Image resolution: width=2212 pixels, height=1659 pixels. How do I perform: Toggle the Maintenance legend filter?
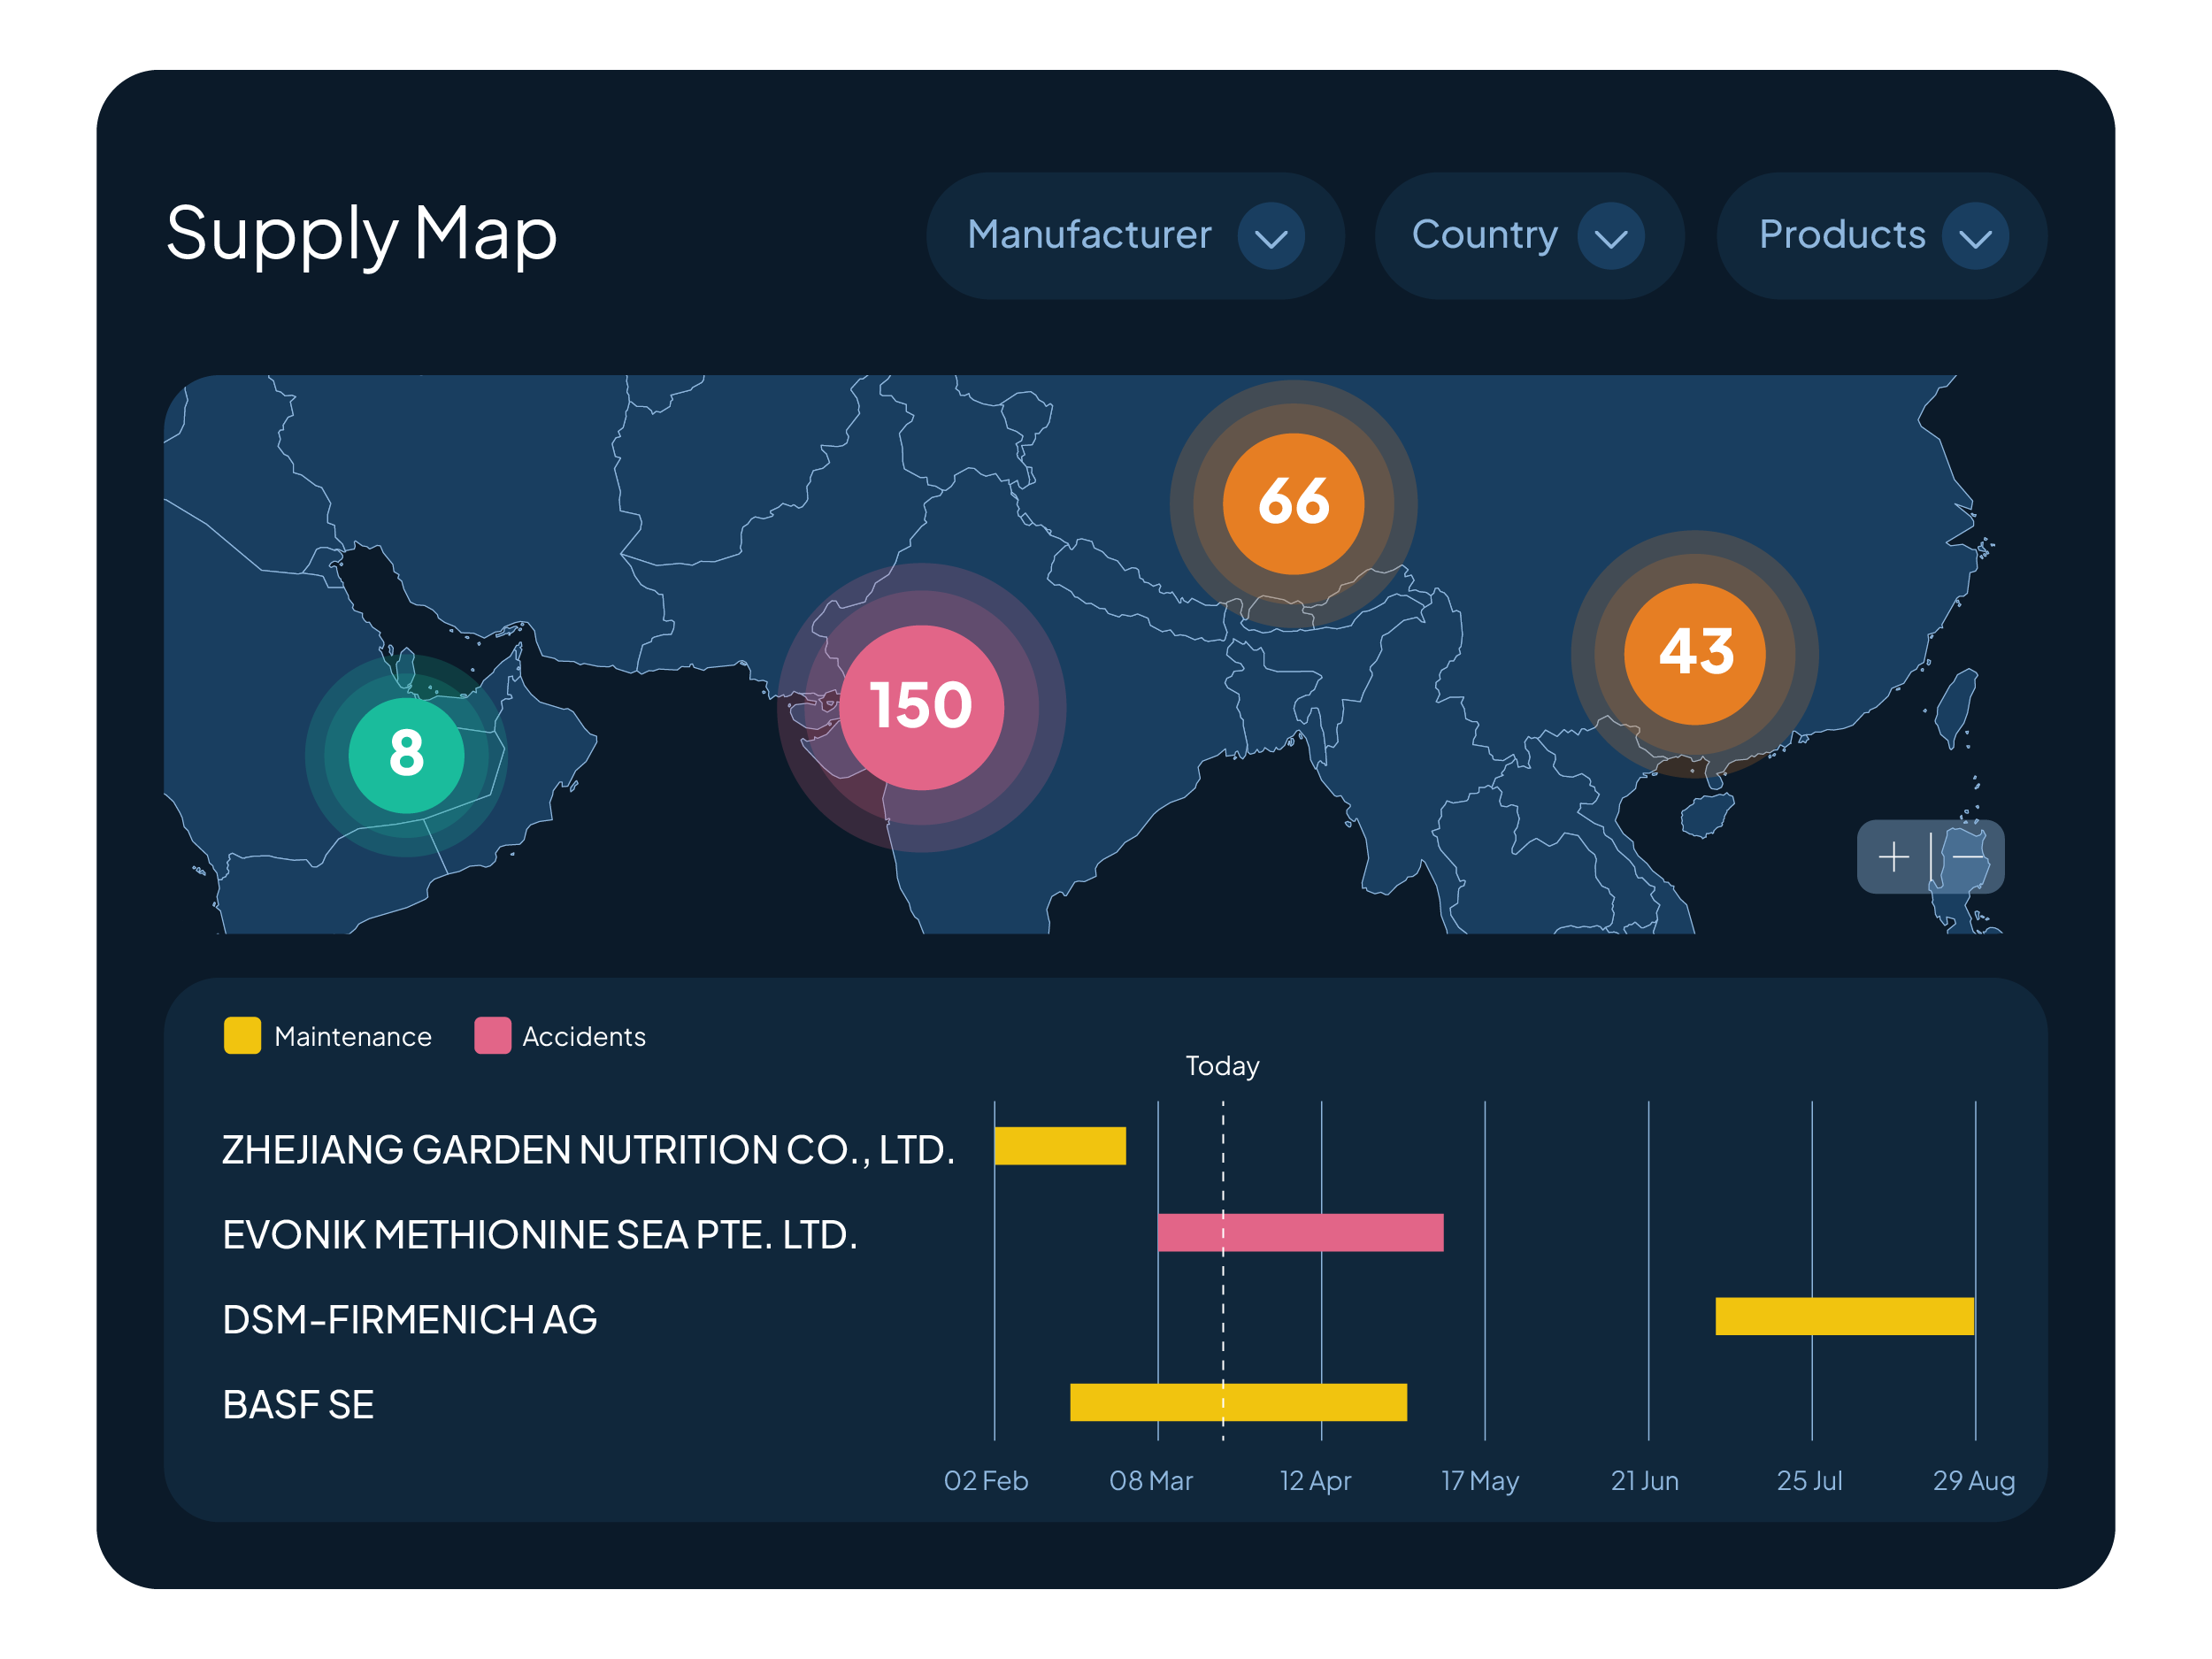352,1036
